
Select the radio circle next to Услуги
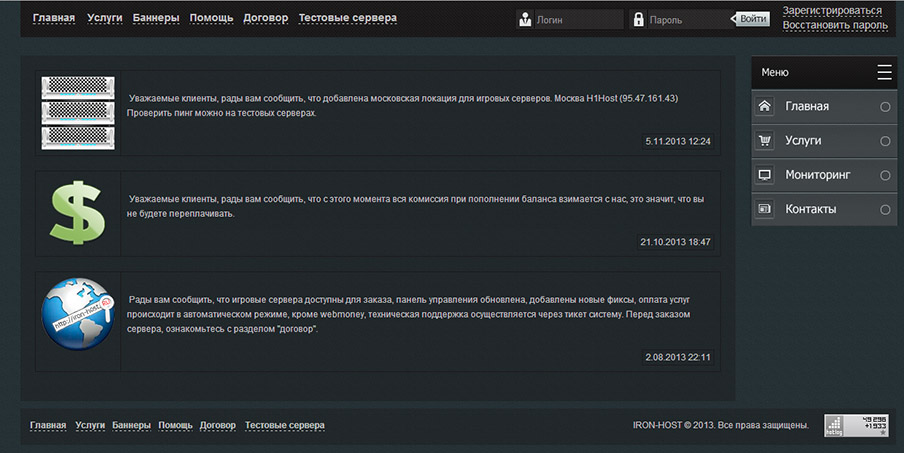(885, 141)
